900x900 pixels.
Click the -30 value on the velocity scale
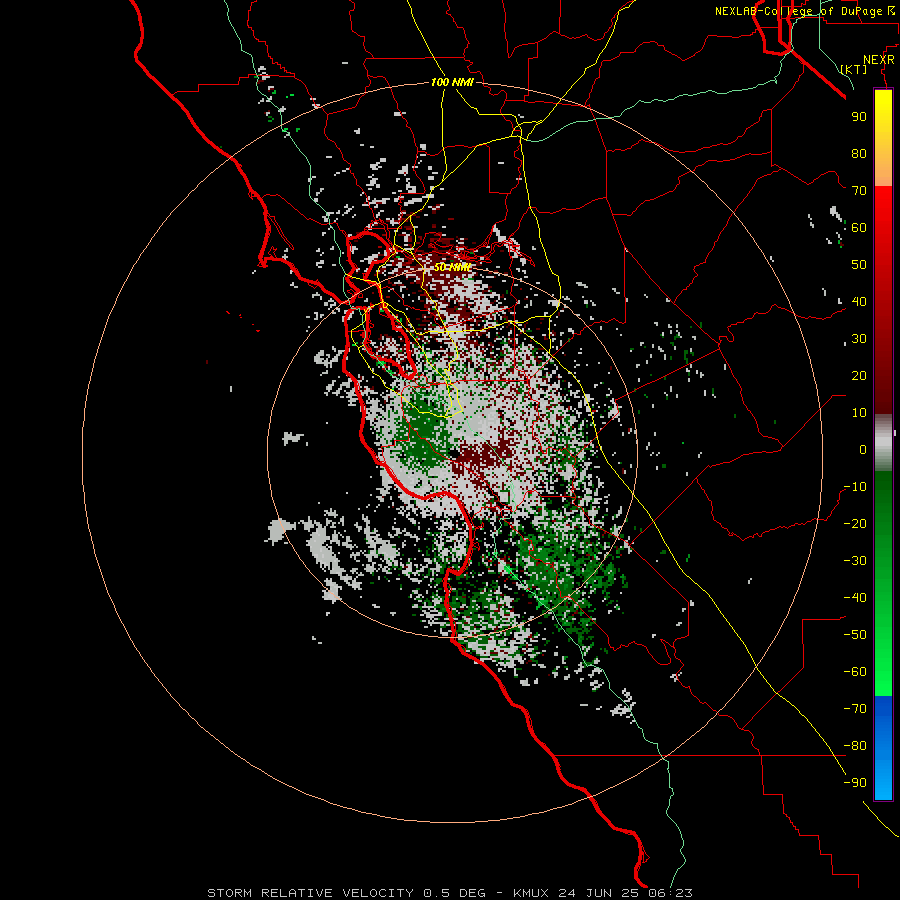(x=855, y=561)
